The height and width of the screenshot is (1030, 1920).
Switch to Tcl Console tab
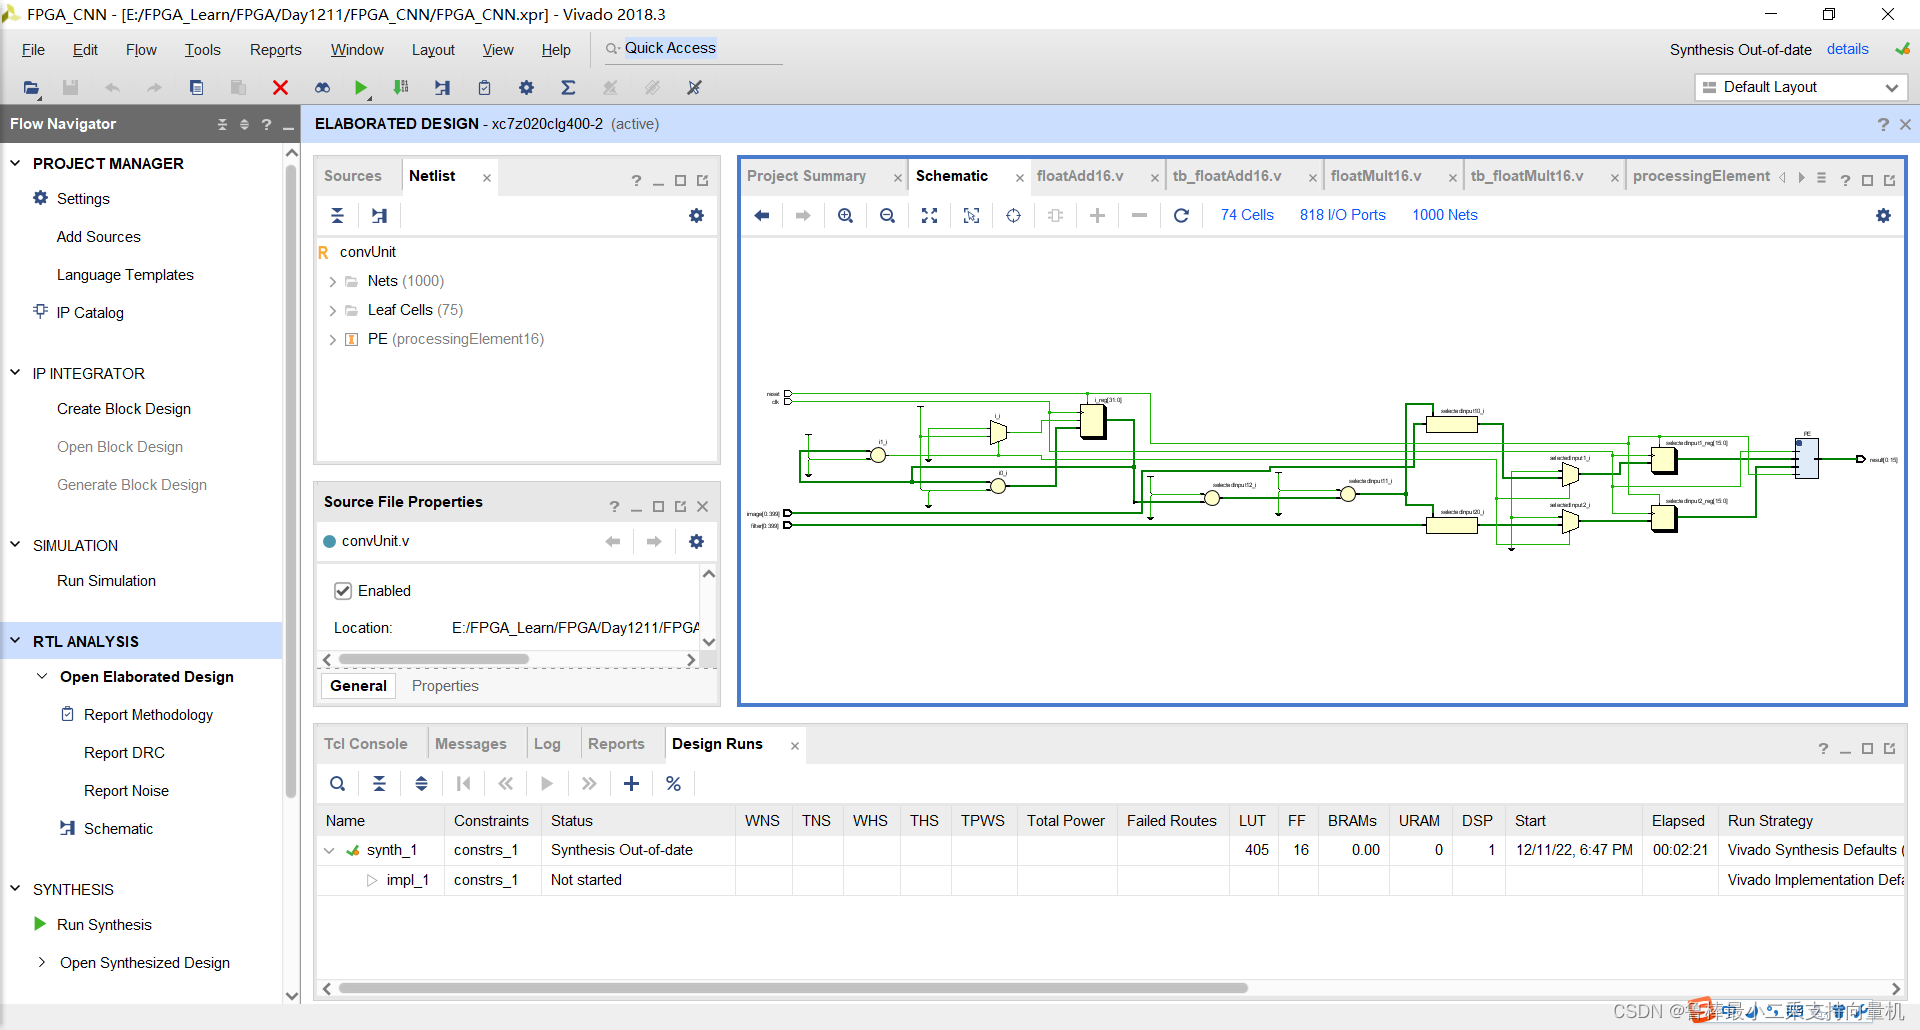click(x=365, y=744)
